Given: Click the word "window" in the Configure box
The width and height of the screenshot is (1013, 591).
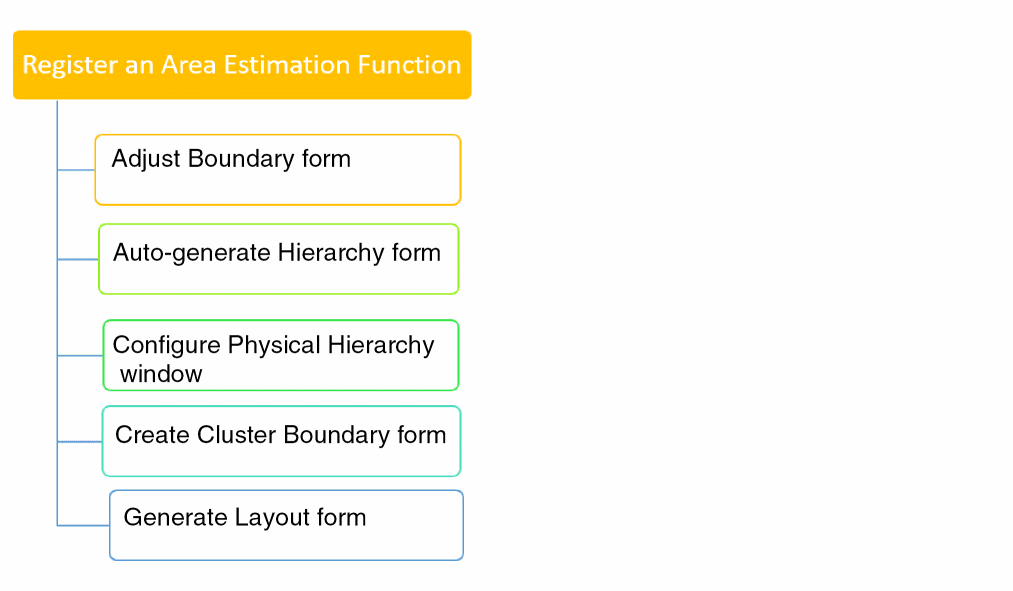Looking at the screenshot, I should pyautogui.click(x=161, y=374).
